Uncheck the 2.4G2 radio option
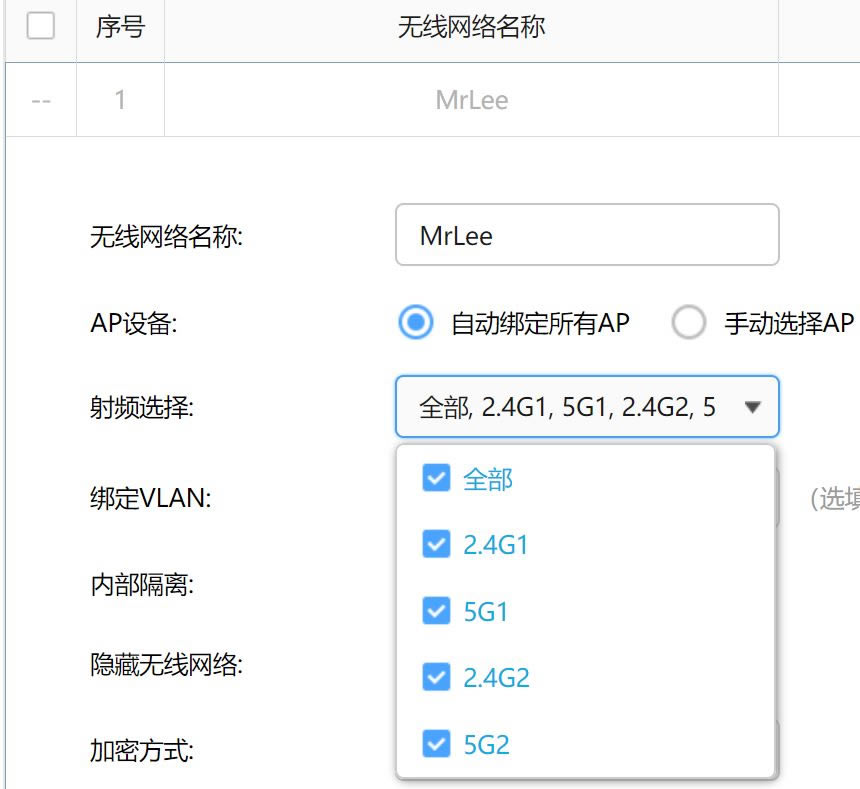Image resolution: width=860 pixels, height=789 pixels. 436,677
